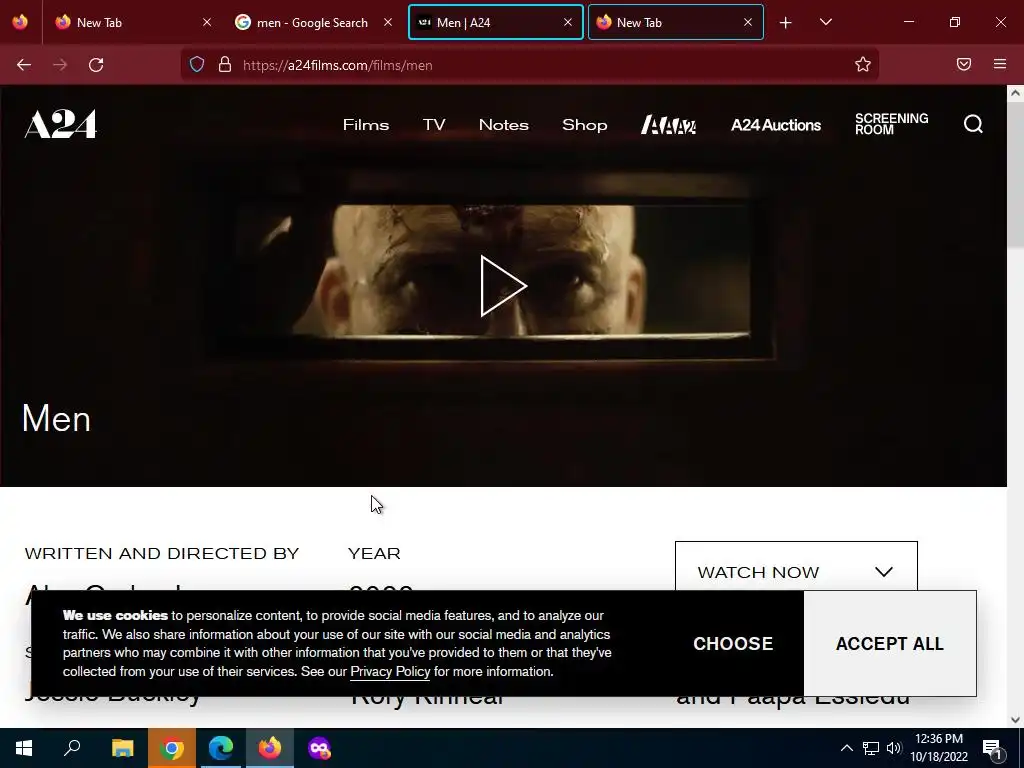1024x768 pixels.
Task: Close the first New Tab
Action: [207, 22]
